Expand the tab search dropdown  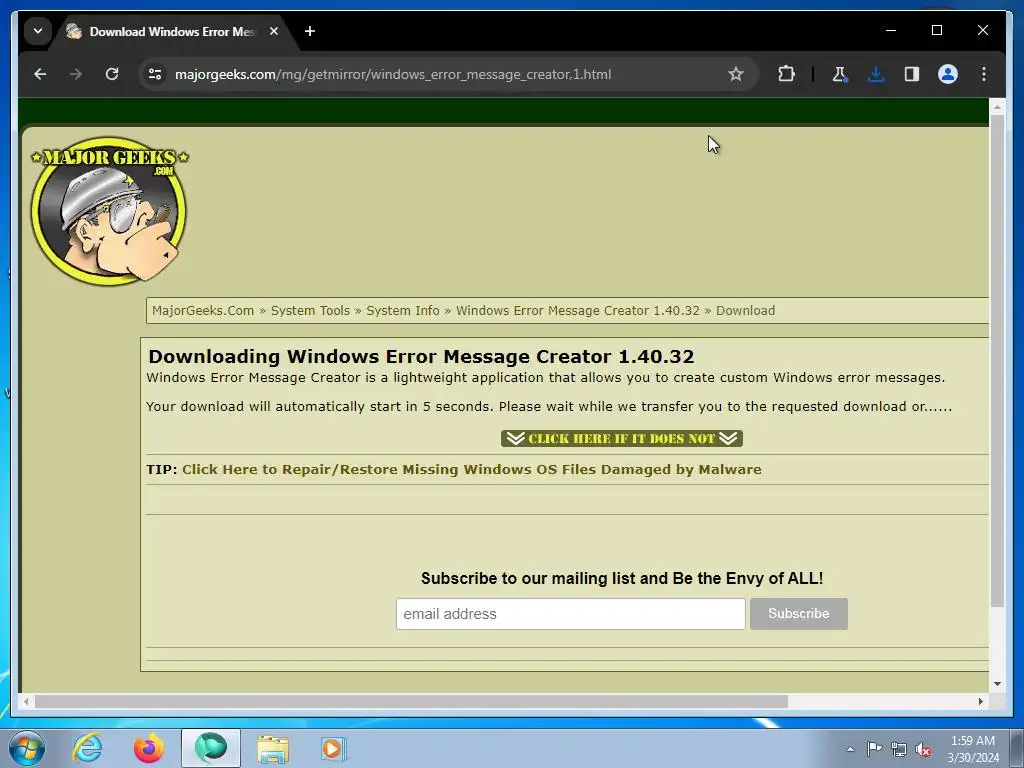coord(38,31)
